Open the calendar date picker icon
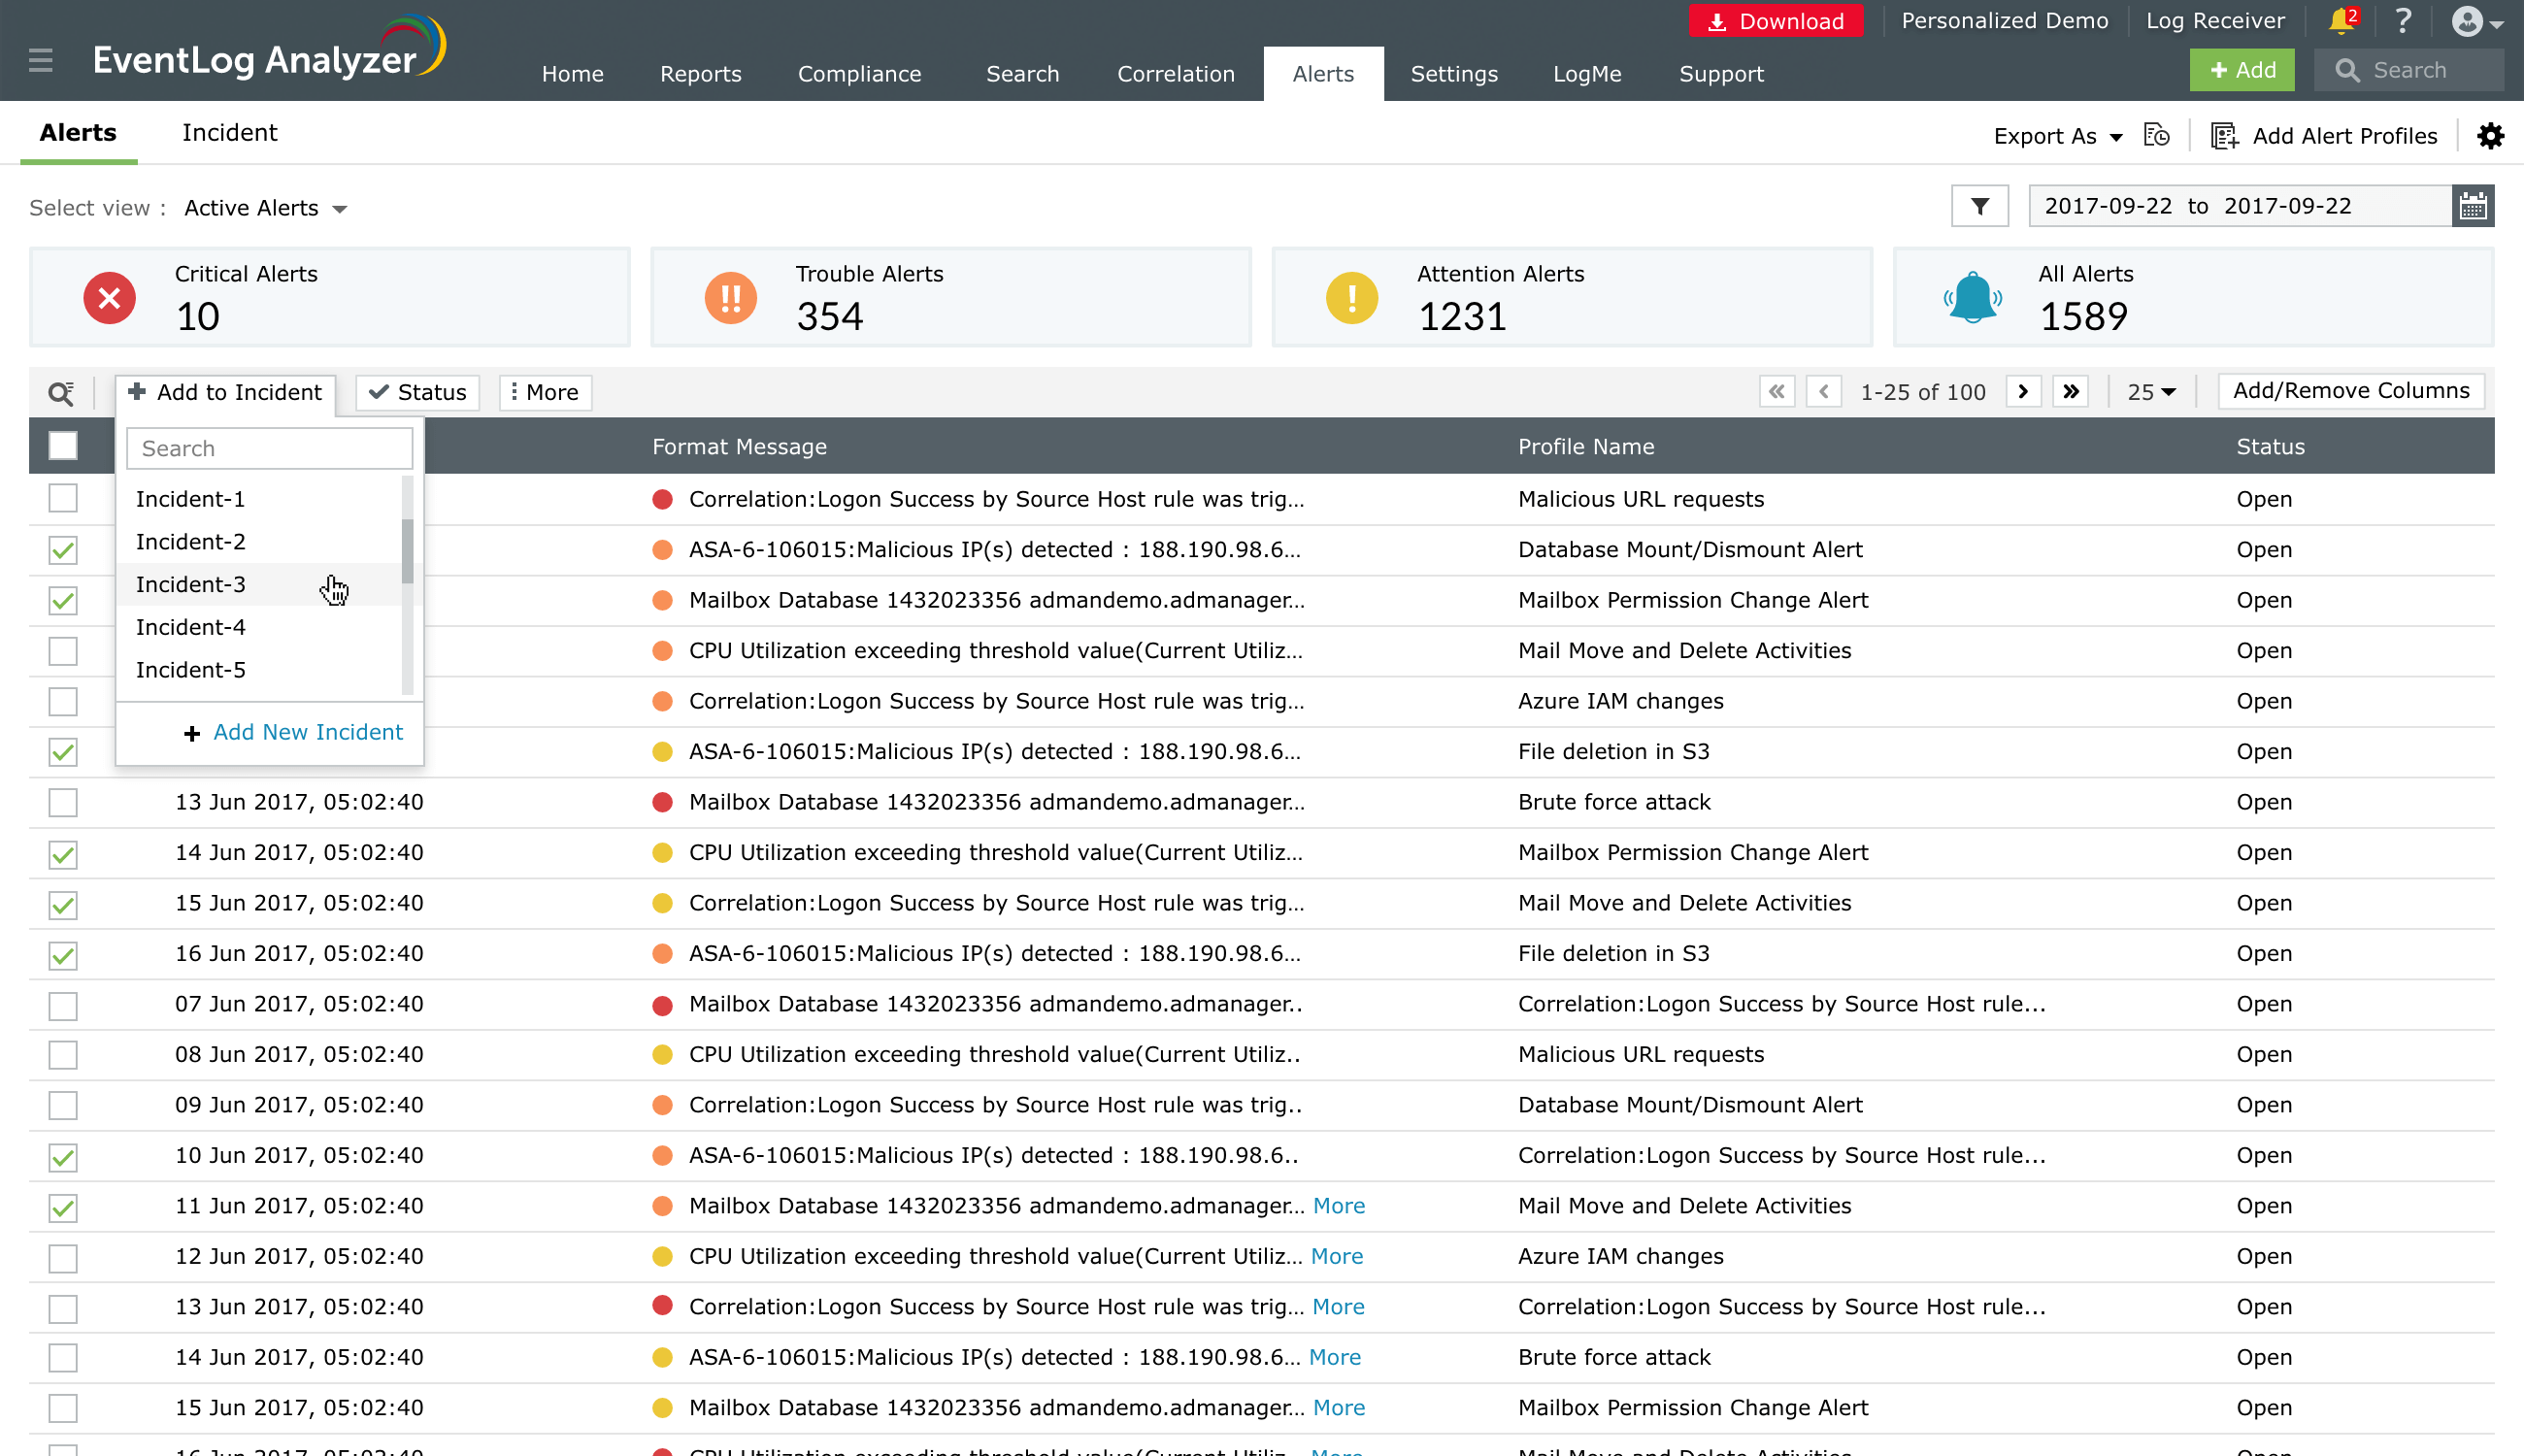The height and width of the screenshot is (1456, 2524). click(2472, 207)
